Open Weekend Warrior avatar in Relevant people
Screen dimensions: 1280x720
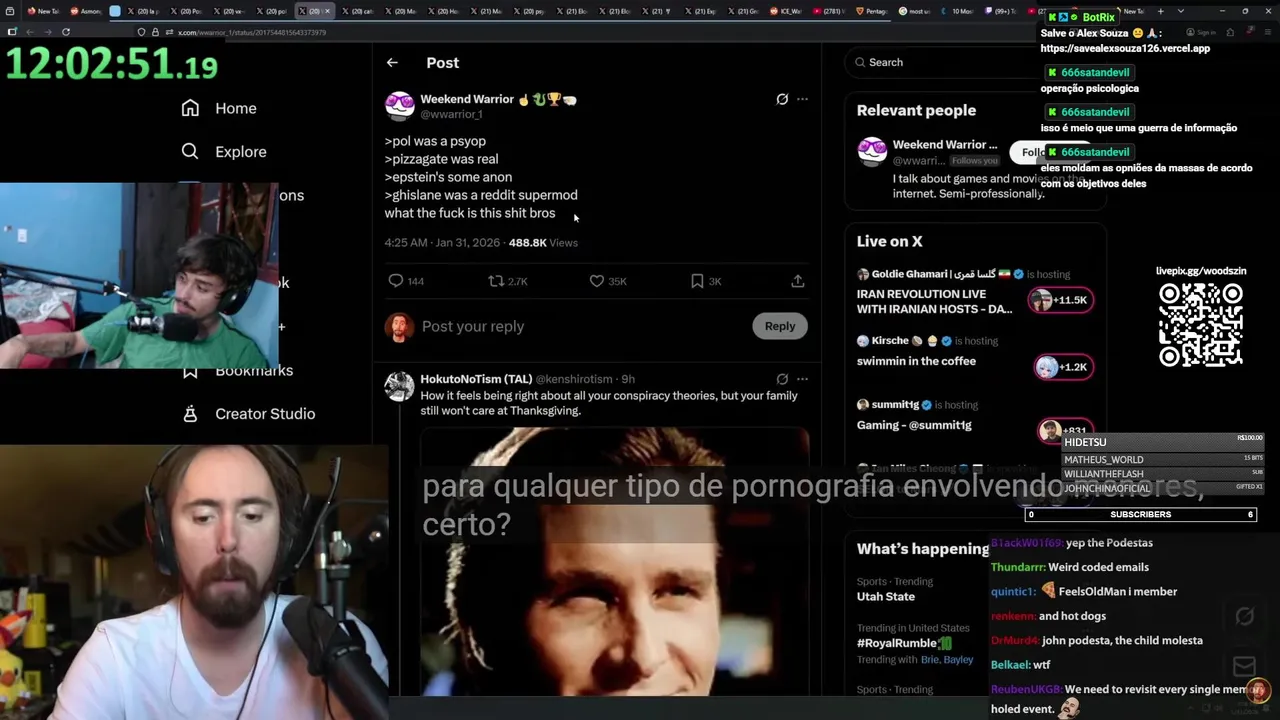pyautogui.click(x=872, y=152)
